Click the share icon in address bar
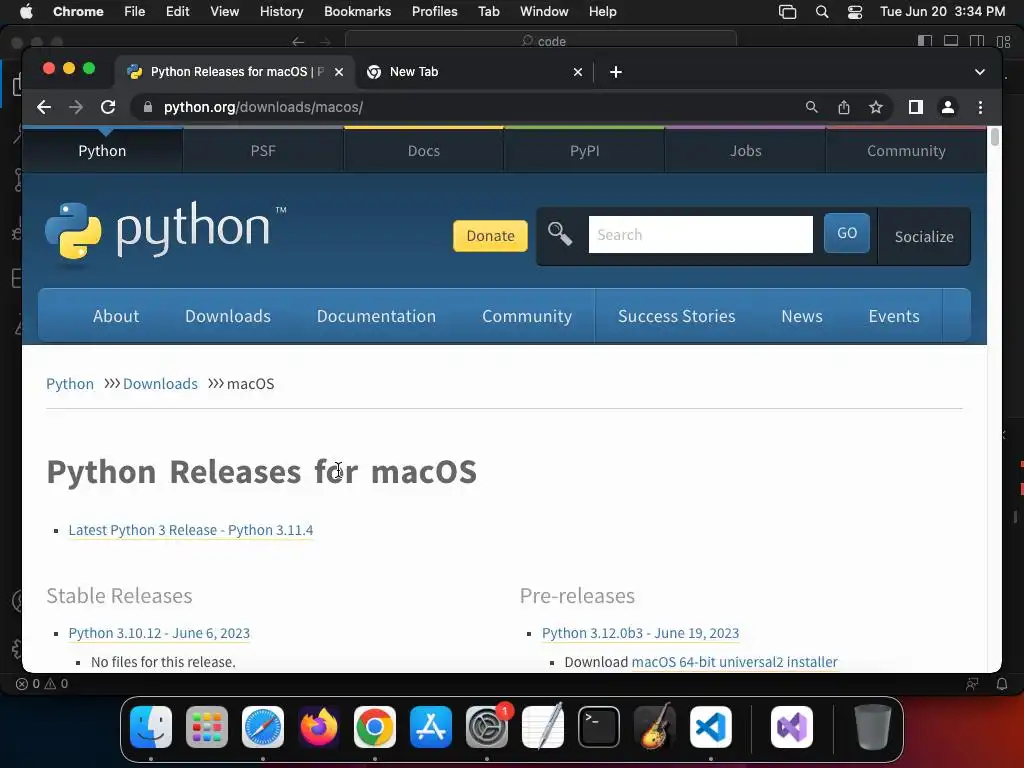Screen dimensions: 1024x768 point(844,107)
